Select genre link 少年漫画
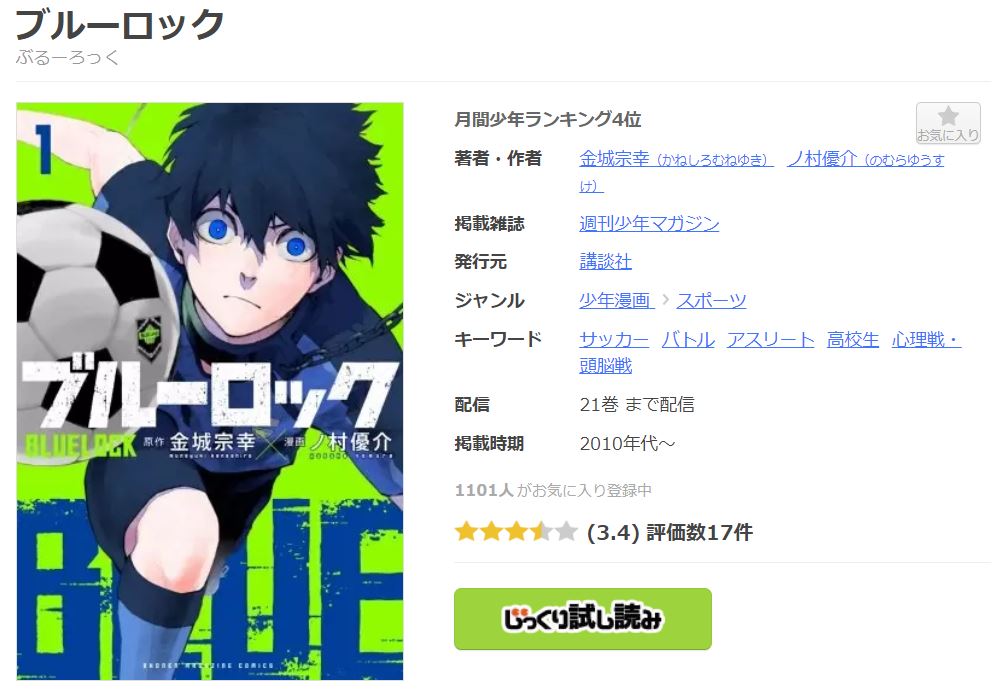This screenshot has width=999, height=693. pos(616,300)
